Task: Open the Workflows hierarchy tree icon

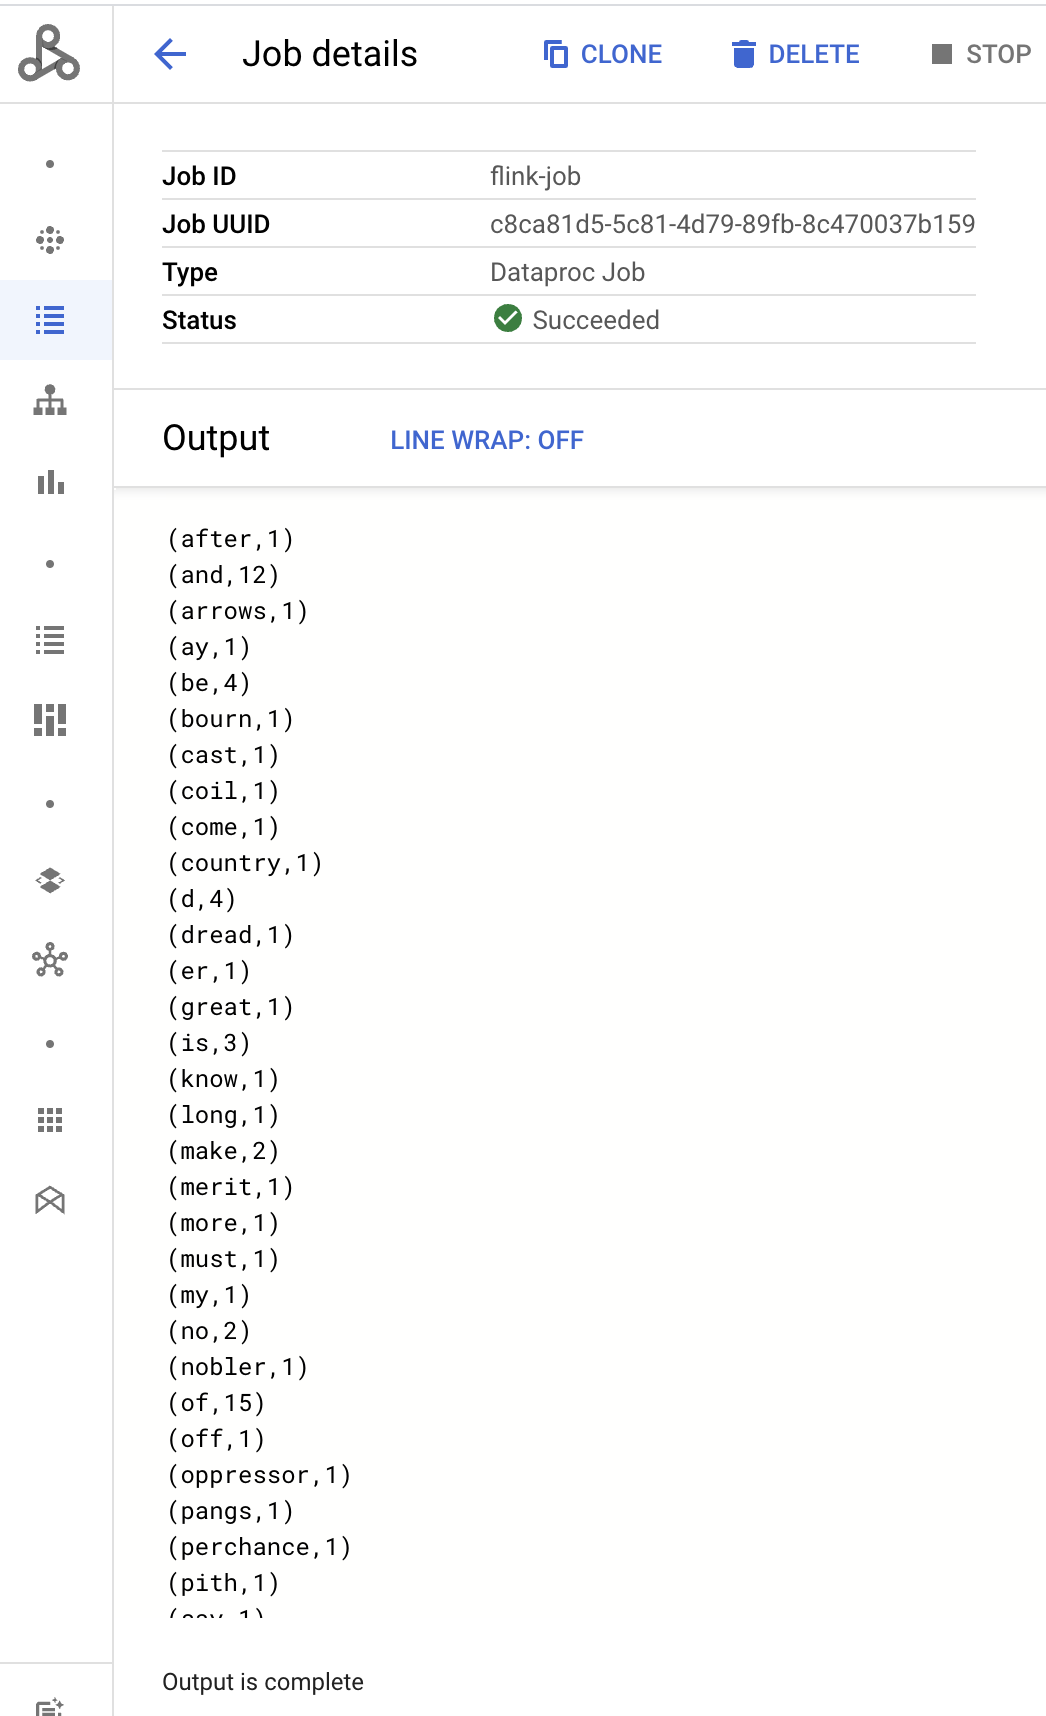Action: click(50, 400)
